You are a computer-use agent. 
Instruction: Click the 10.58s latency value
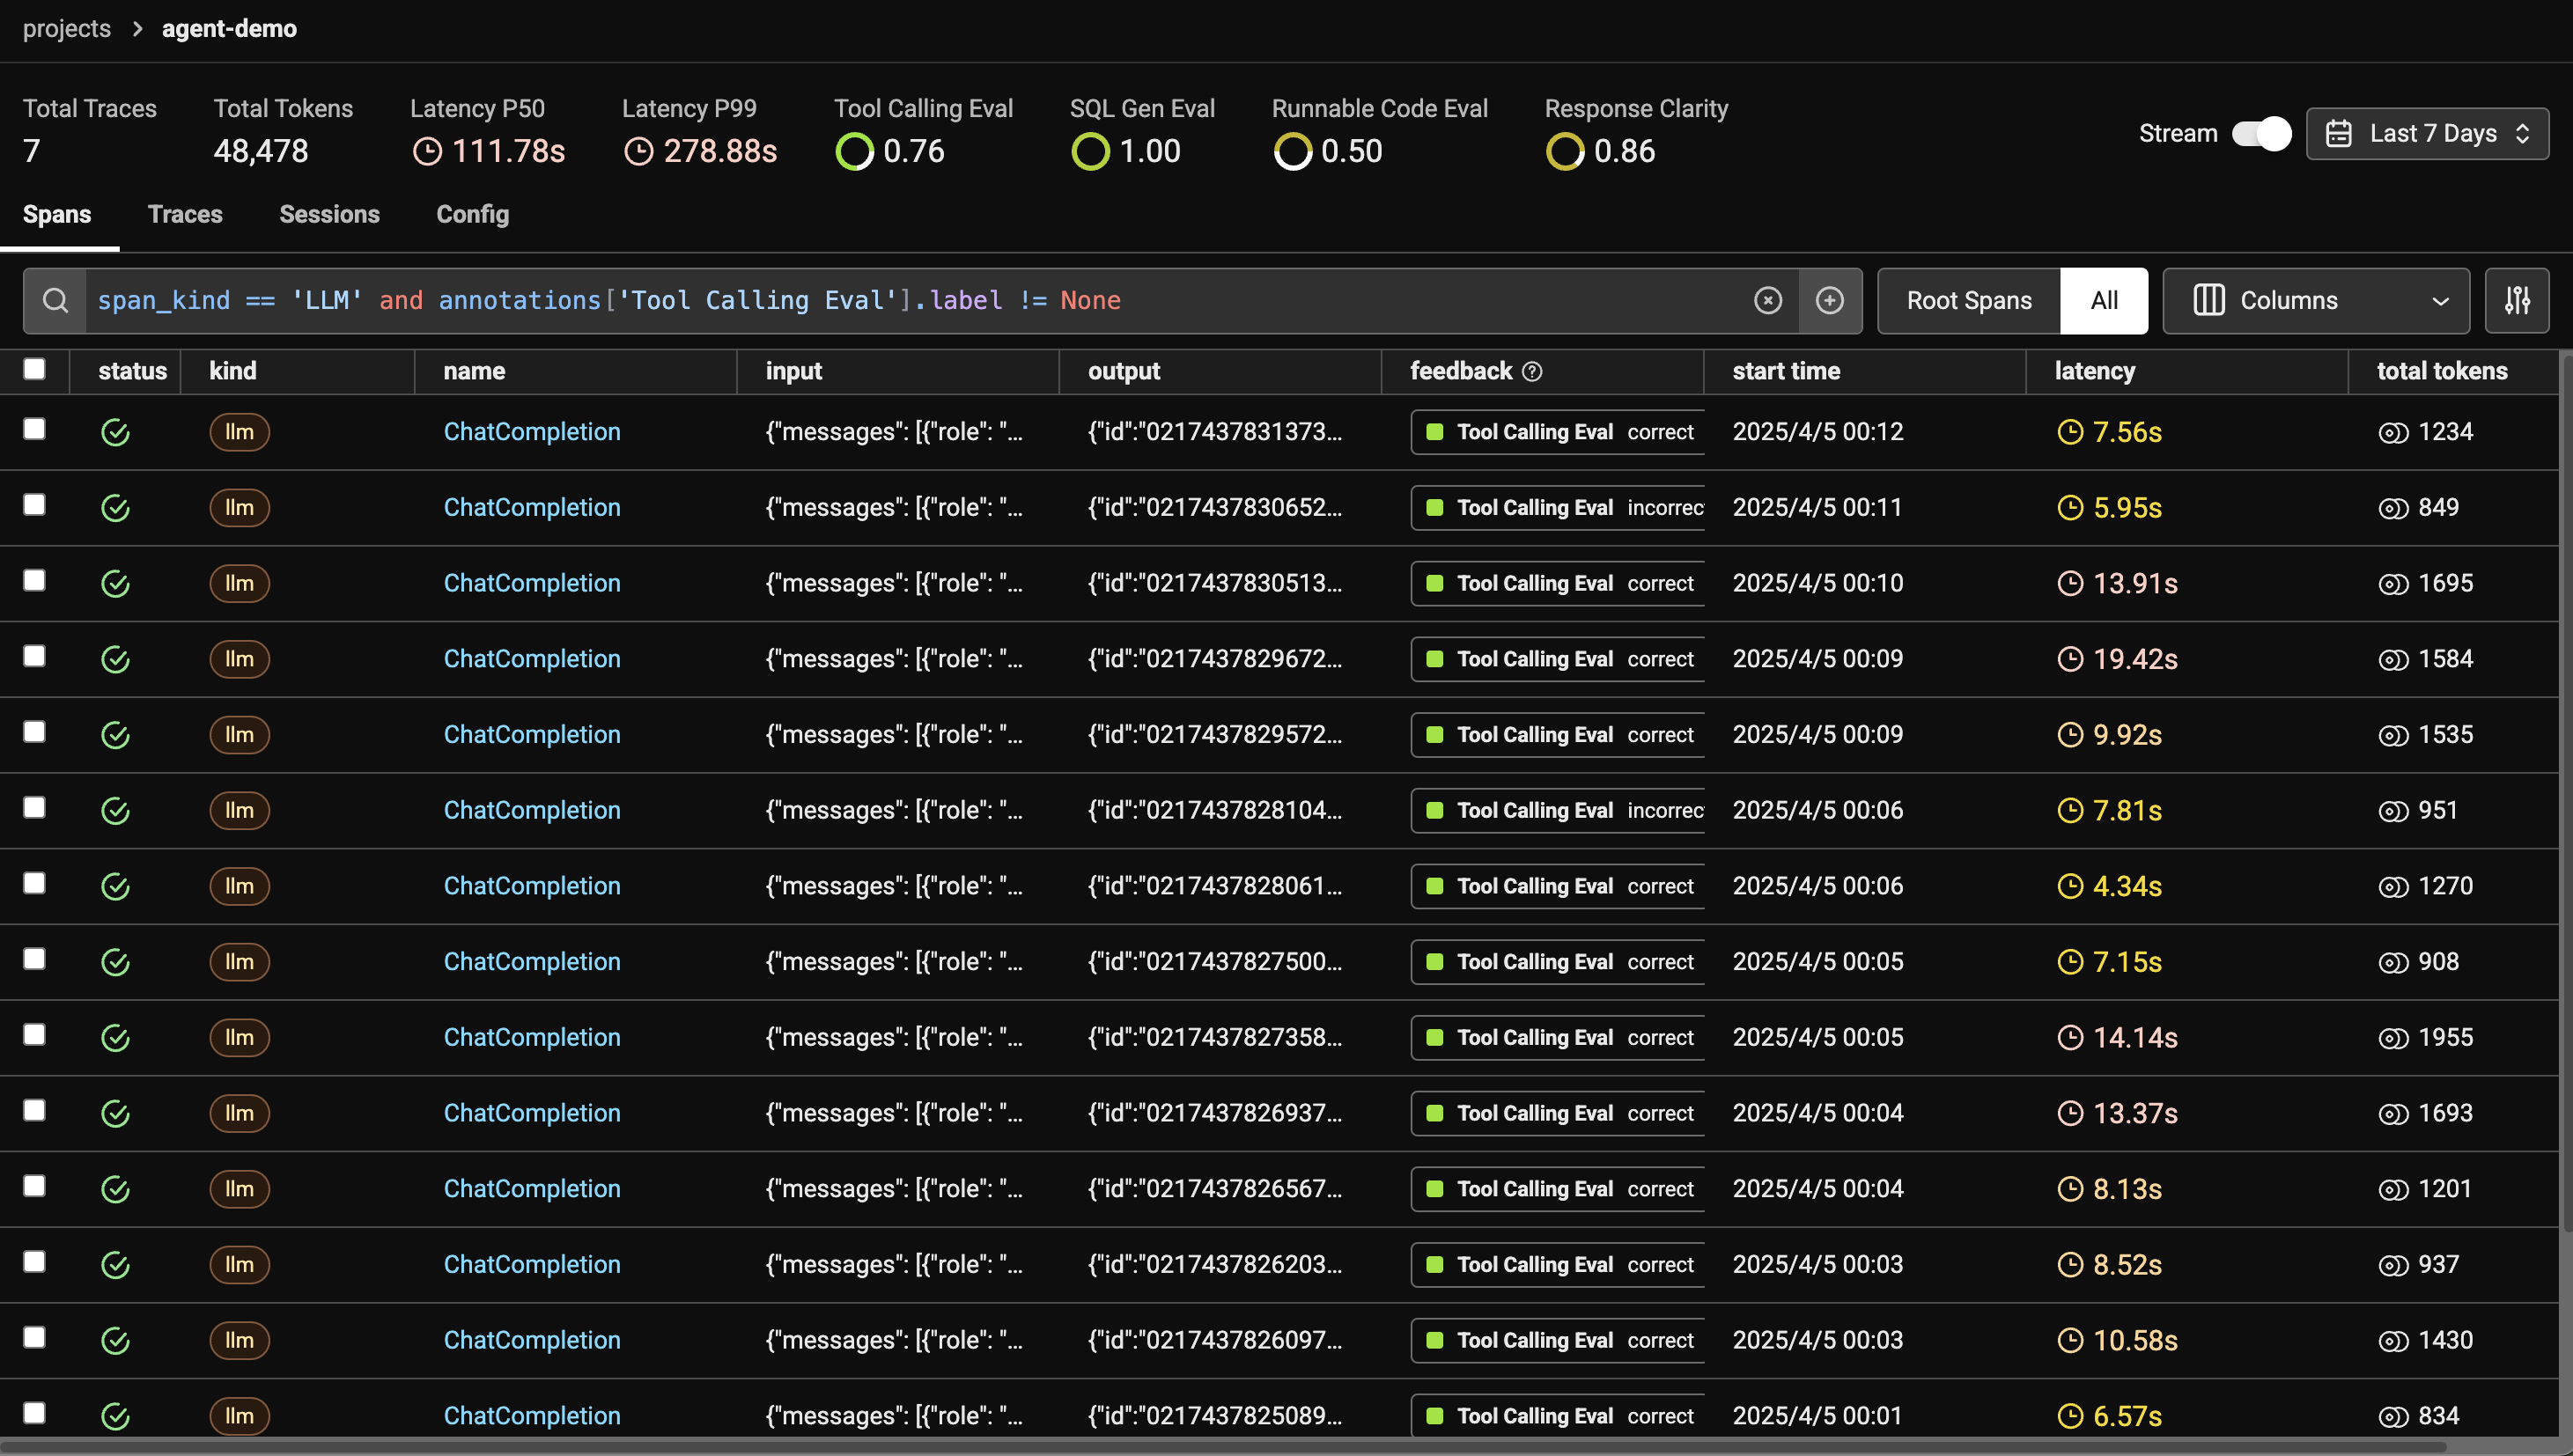click(2135, 1341)
